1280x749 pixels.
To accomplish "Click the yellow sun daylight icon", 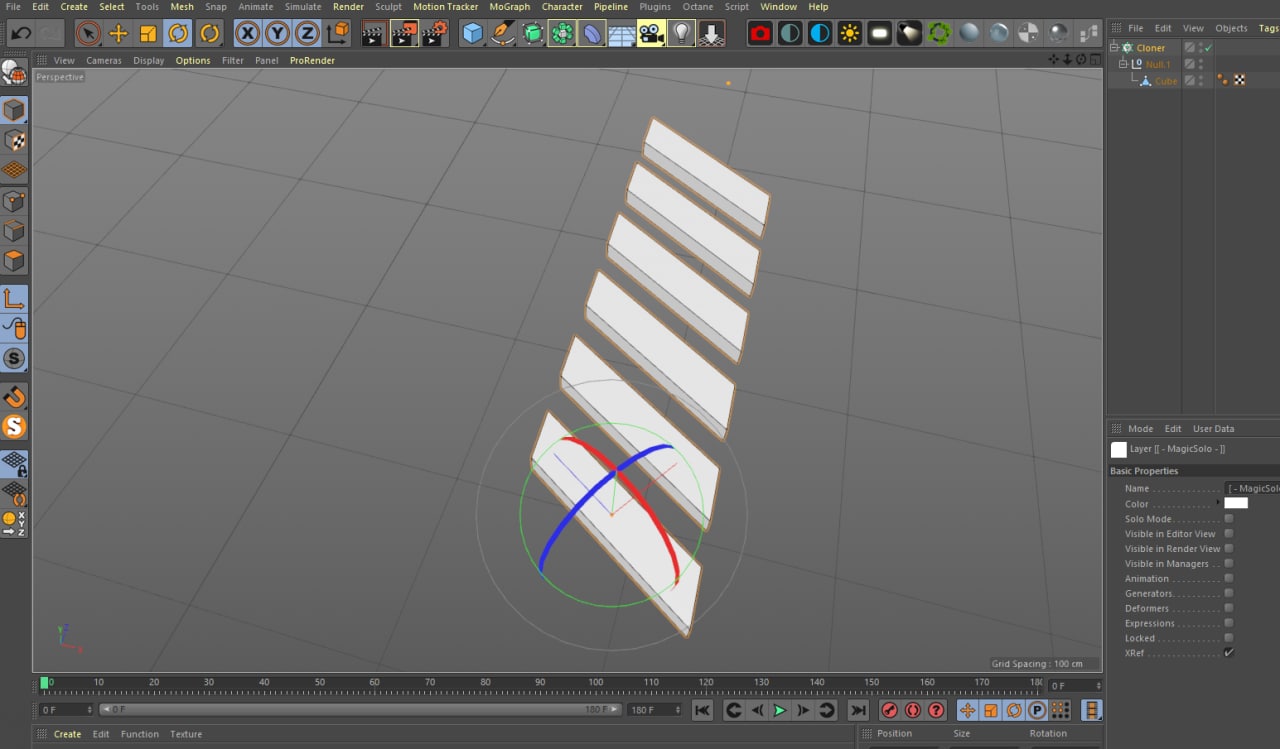I will [x=850, y=33].
